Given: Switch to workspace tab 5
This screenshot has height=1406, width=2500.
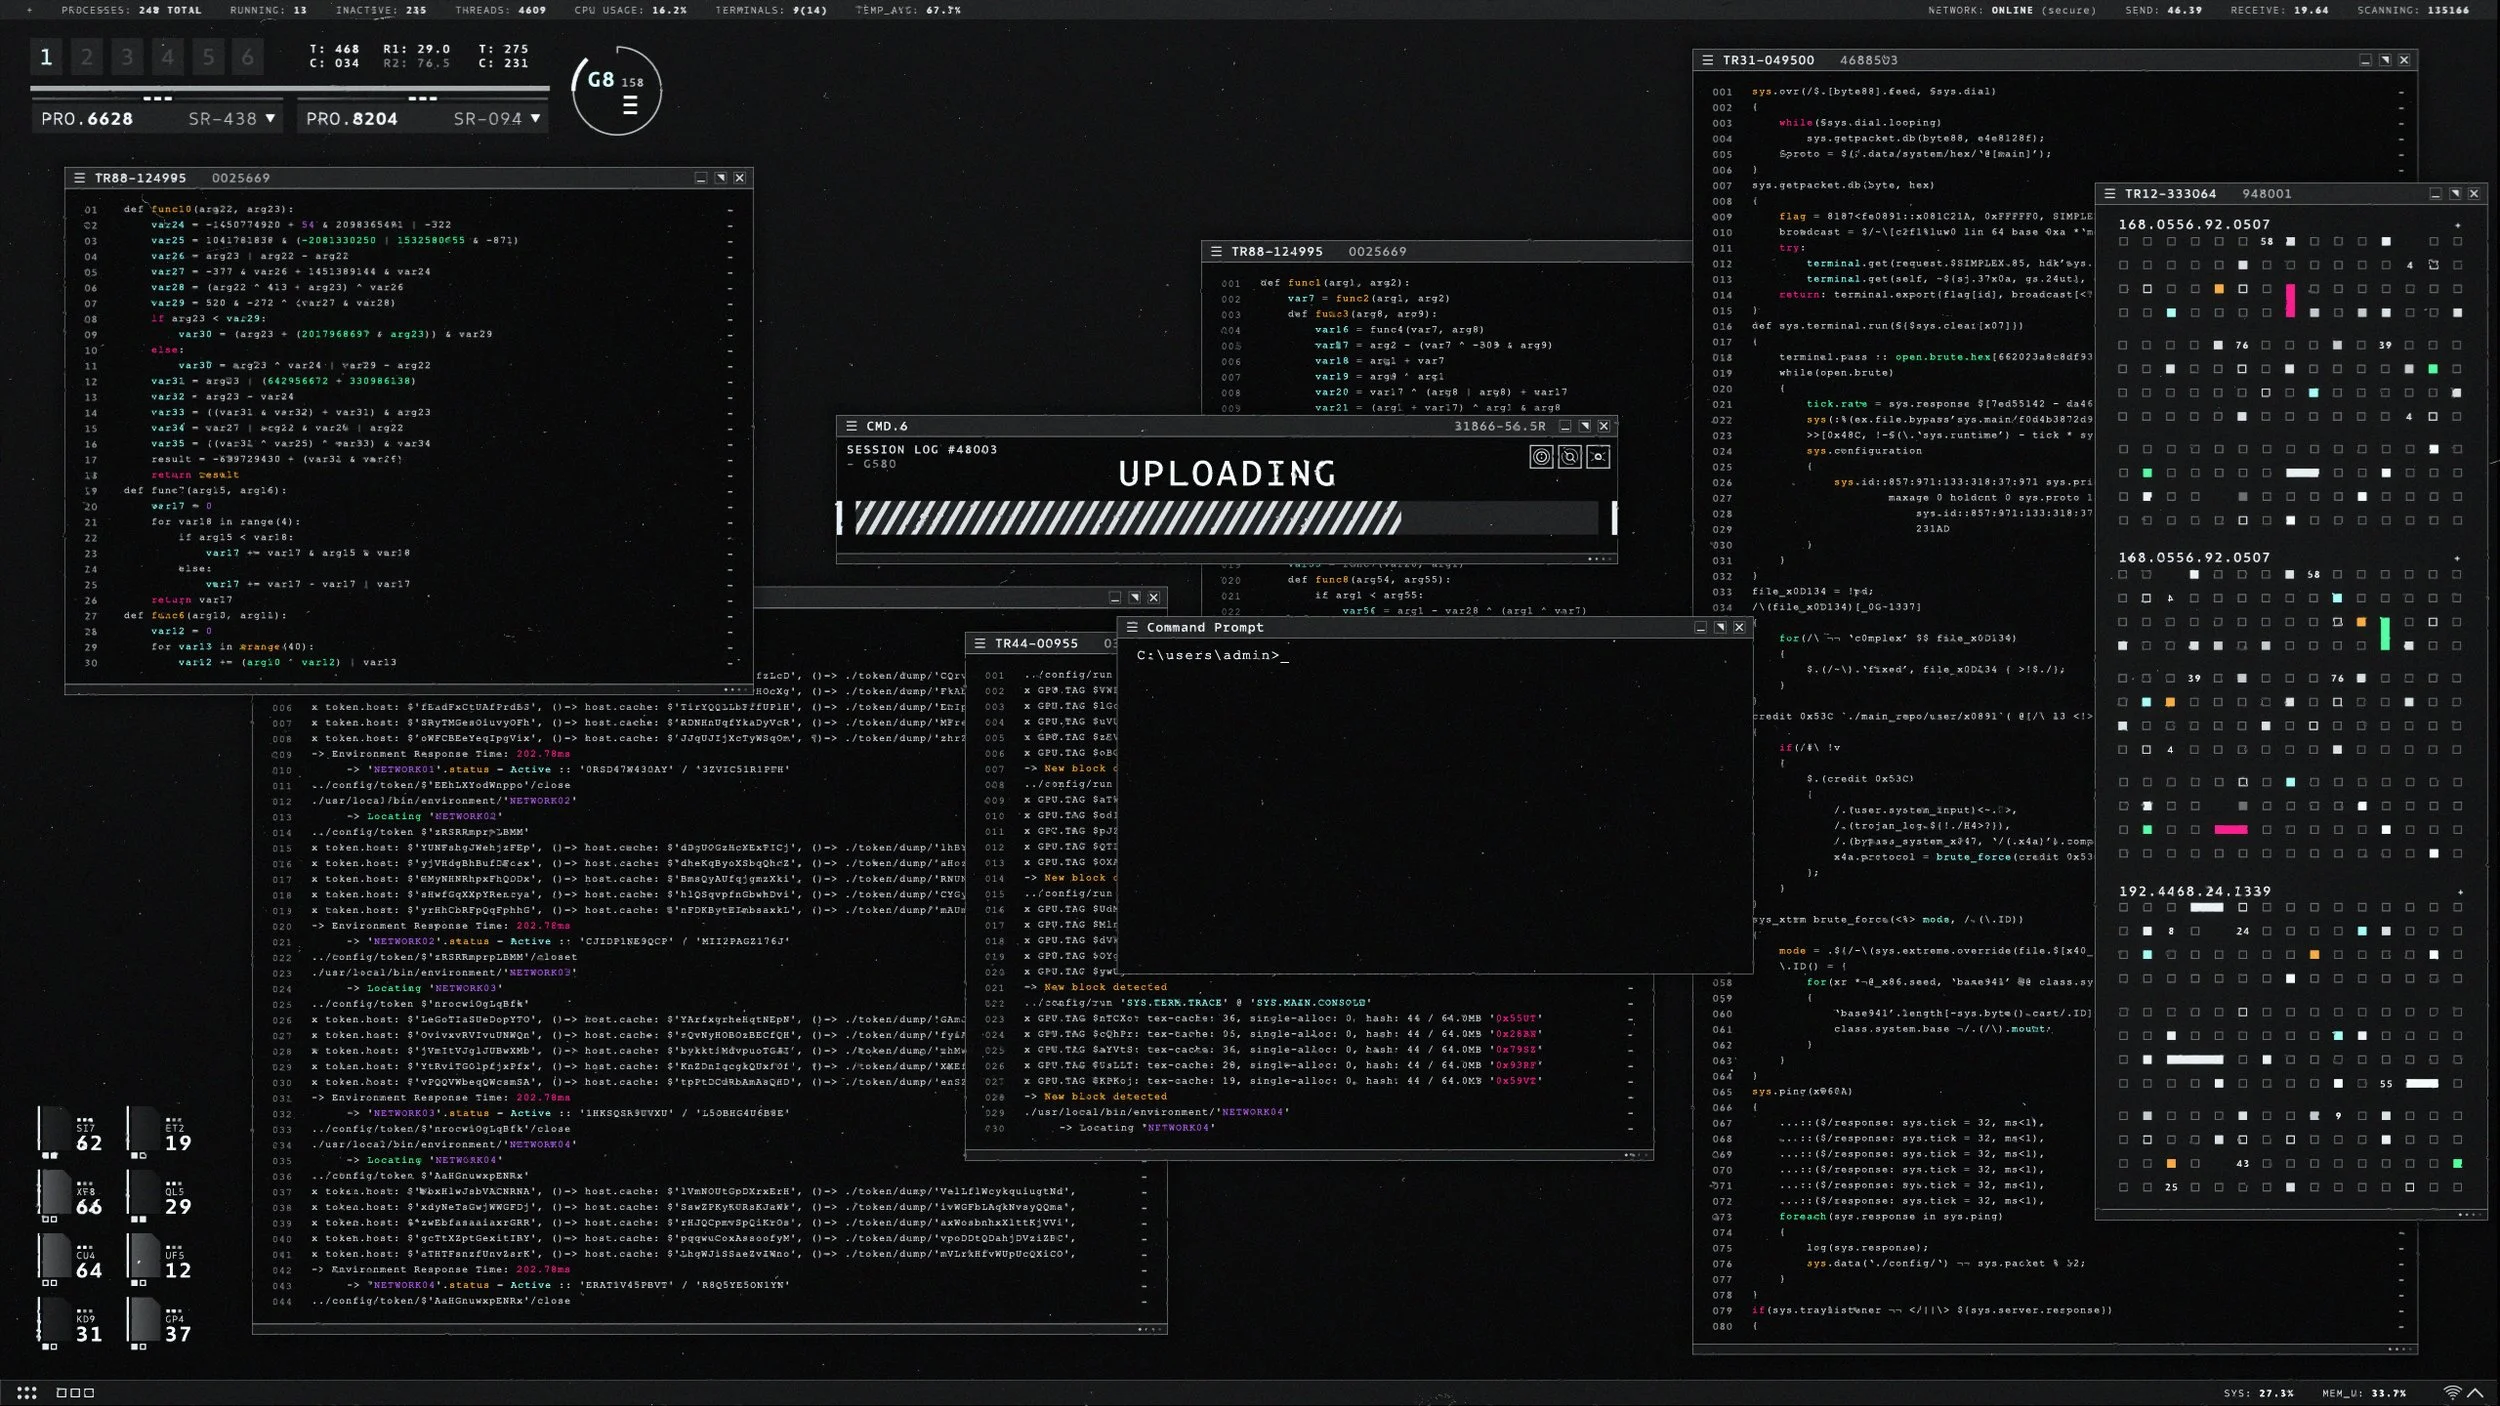Looking at the screenshot, I should click(208, 57).
